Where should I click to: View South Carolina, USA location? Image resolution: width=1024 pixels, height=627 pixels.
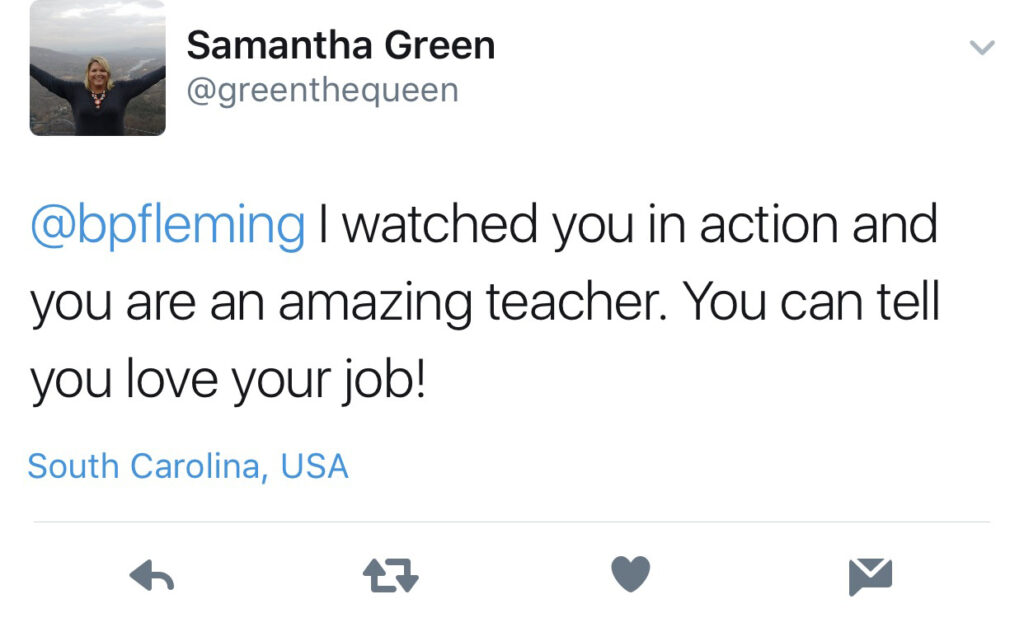click(188, 466)
